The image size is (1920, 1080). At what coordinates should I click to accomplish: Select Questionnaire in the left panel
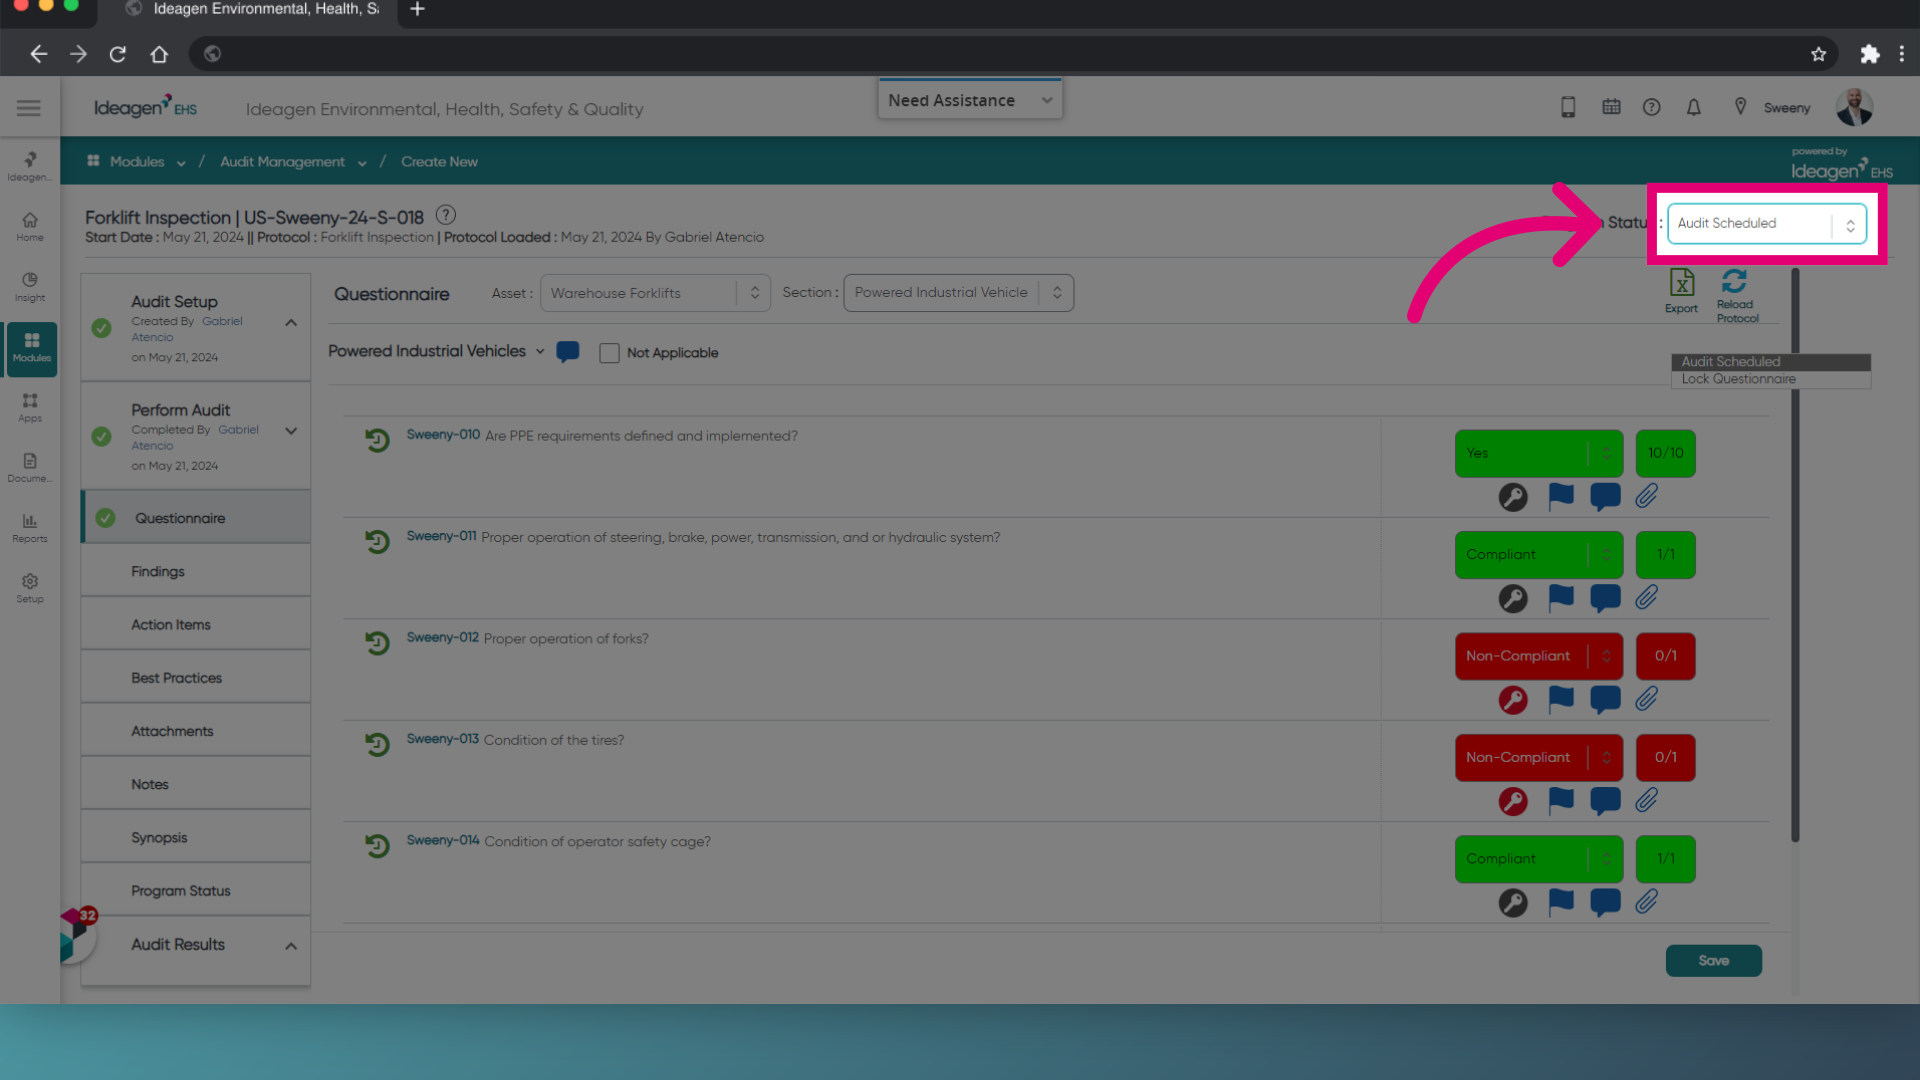[x=196, y=518]
